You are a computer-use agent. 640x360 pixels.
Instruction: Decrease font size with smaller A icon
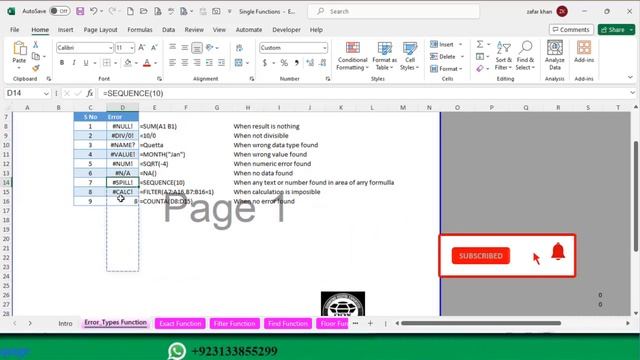(154, 48)
